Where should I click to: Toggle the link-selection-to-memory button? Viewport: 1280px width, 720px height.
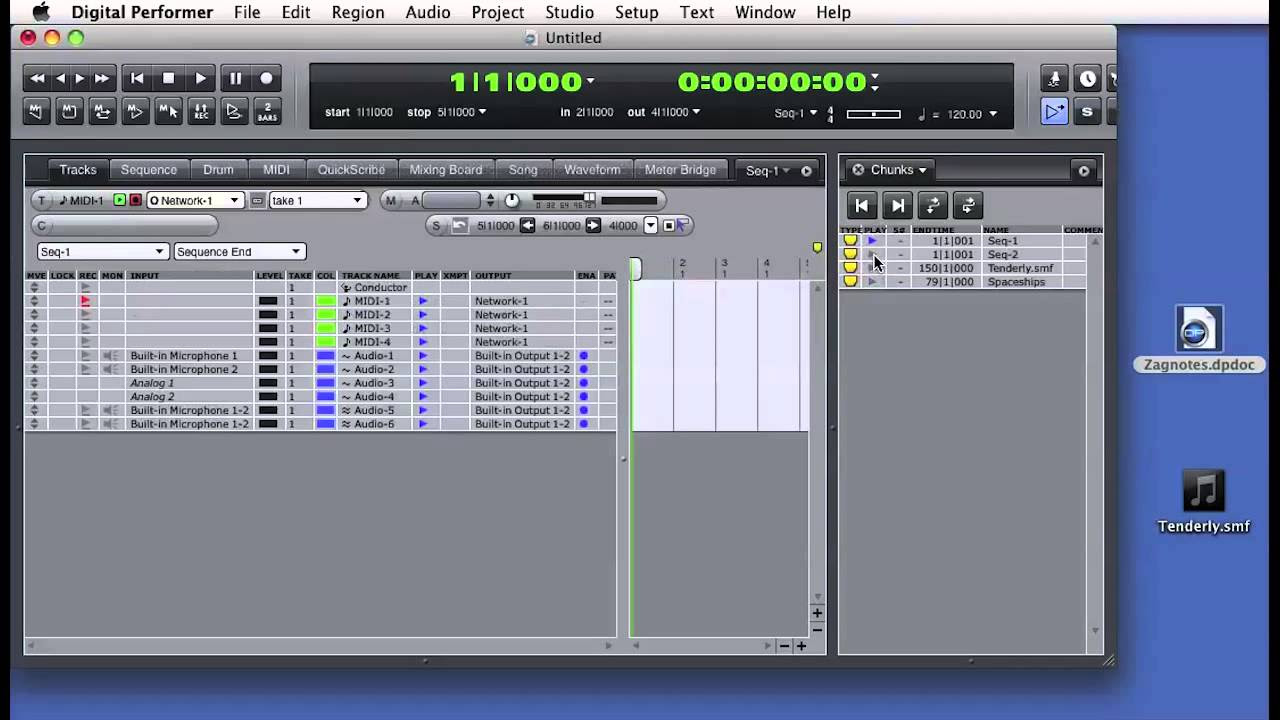[168, 111]
